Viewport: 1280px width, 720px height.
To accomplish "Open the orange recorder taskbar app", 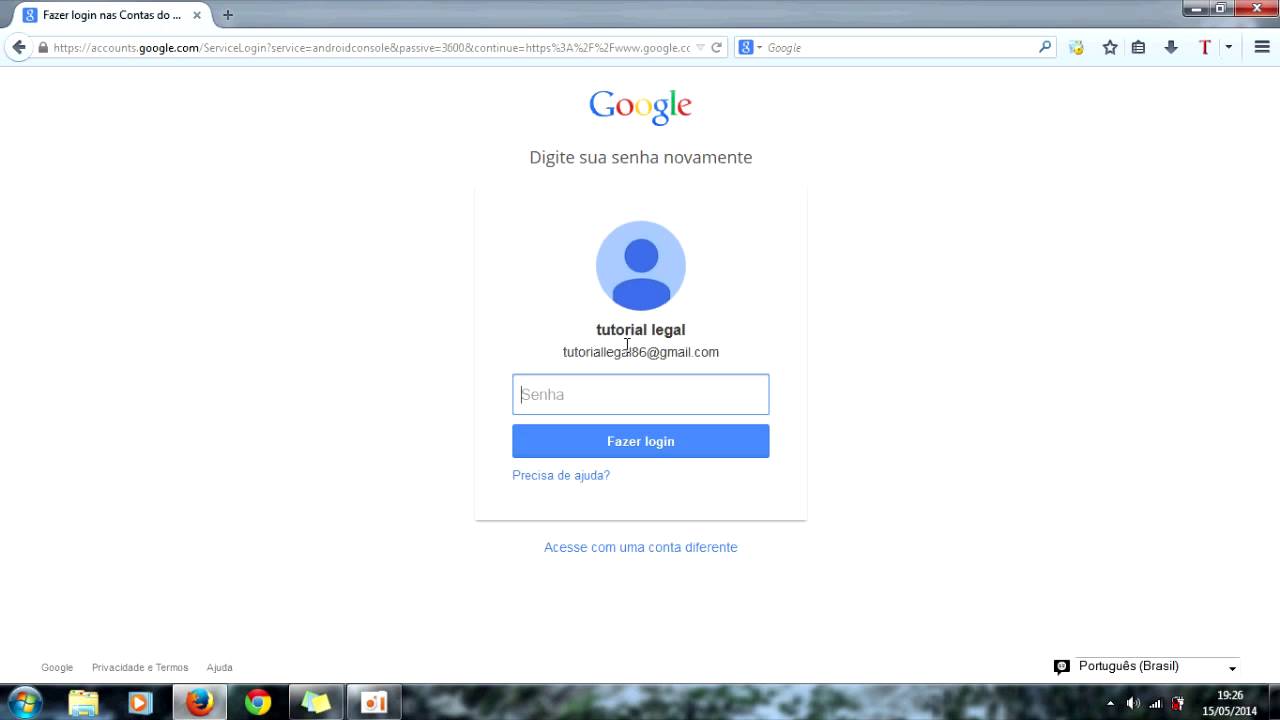I will 374,703.
